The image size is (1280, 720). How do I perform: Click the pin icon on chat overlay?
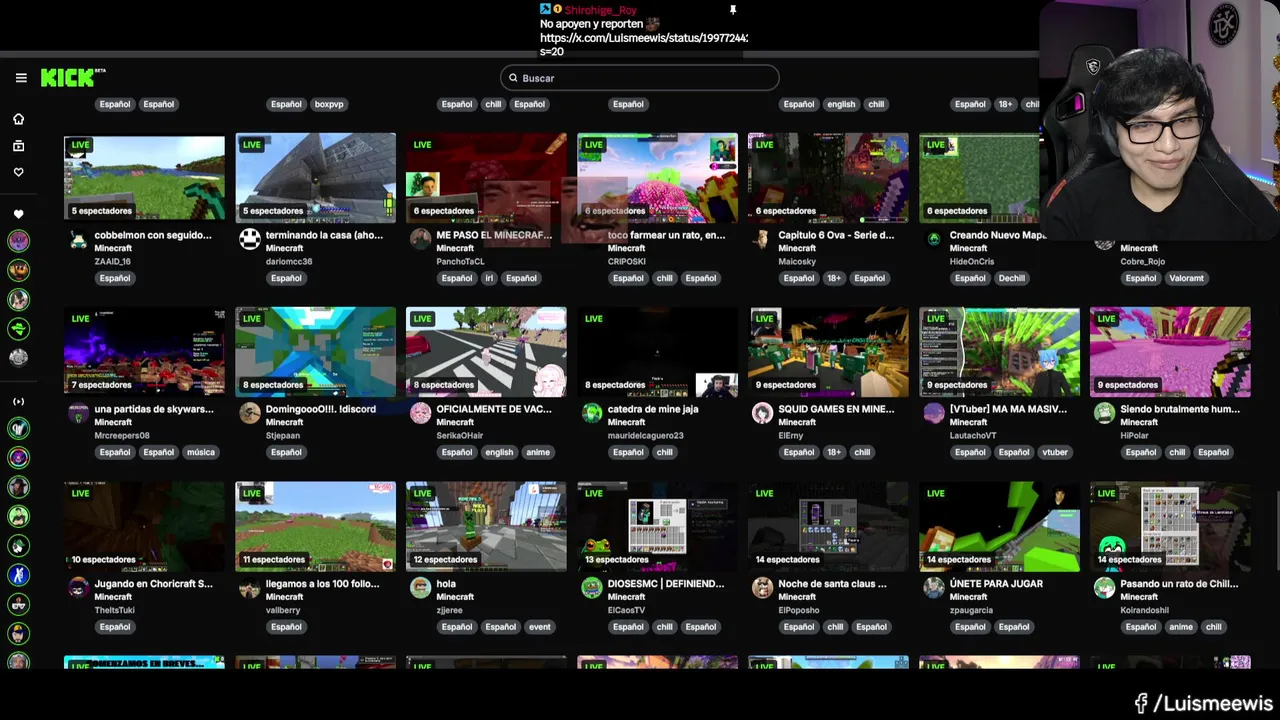point(732,10)
